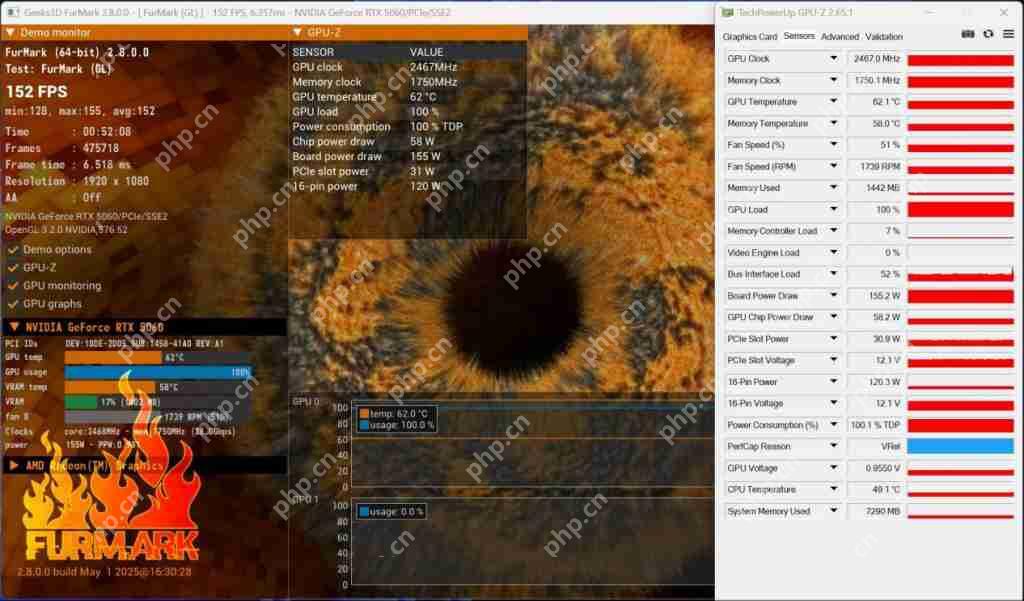Click the blue usage legend swatch in GPU 1 graph
This screenshot has width=1024, height=601.
click(364, 511)
